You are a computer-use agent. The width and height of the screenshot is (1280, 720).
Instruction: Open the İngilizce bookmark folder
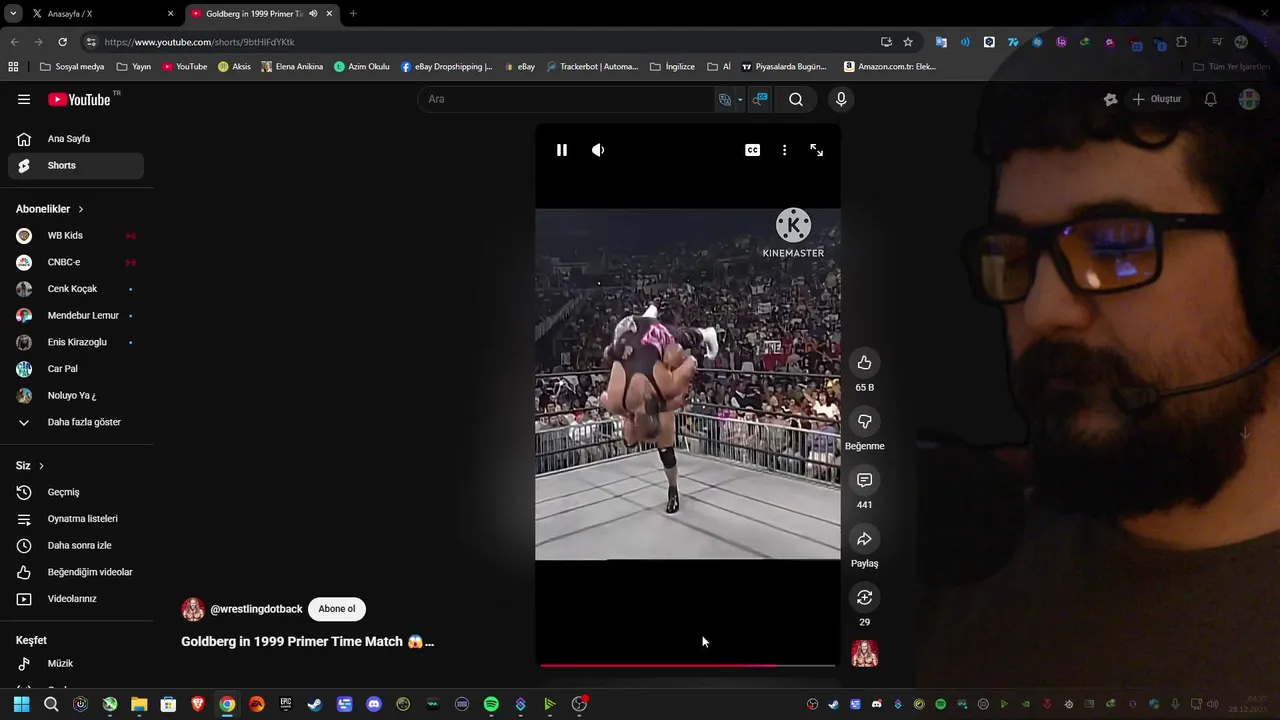pyautogui.click(x=673, y=67)
